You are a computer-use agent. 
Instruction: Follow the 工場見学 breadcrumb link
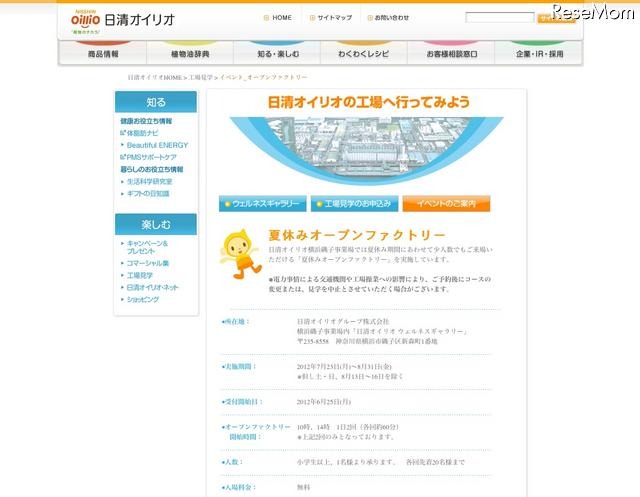point(200,77)
